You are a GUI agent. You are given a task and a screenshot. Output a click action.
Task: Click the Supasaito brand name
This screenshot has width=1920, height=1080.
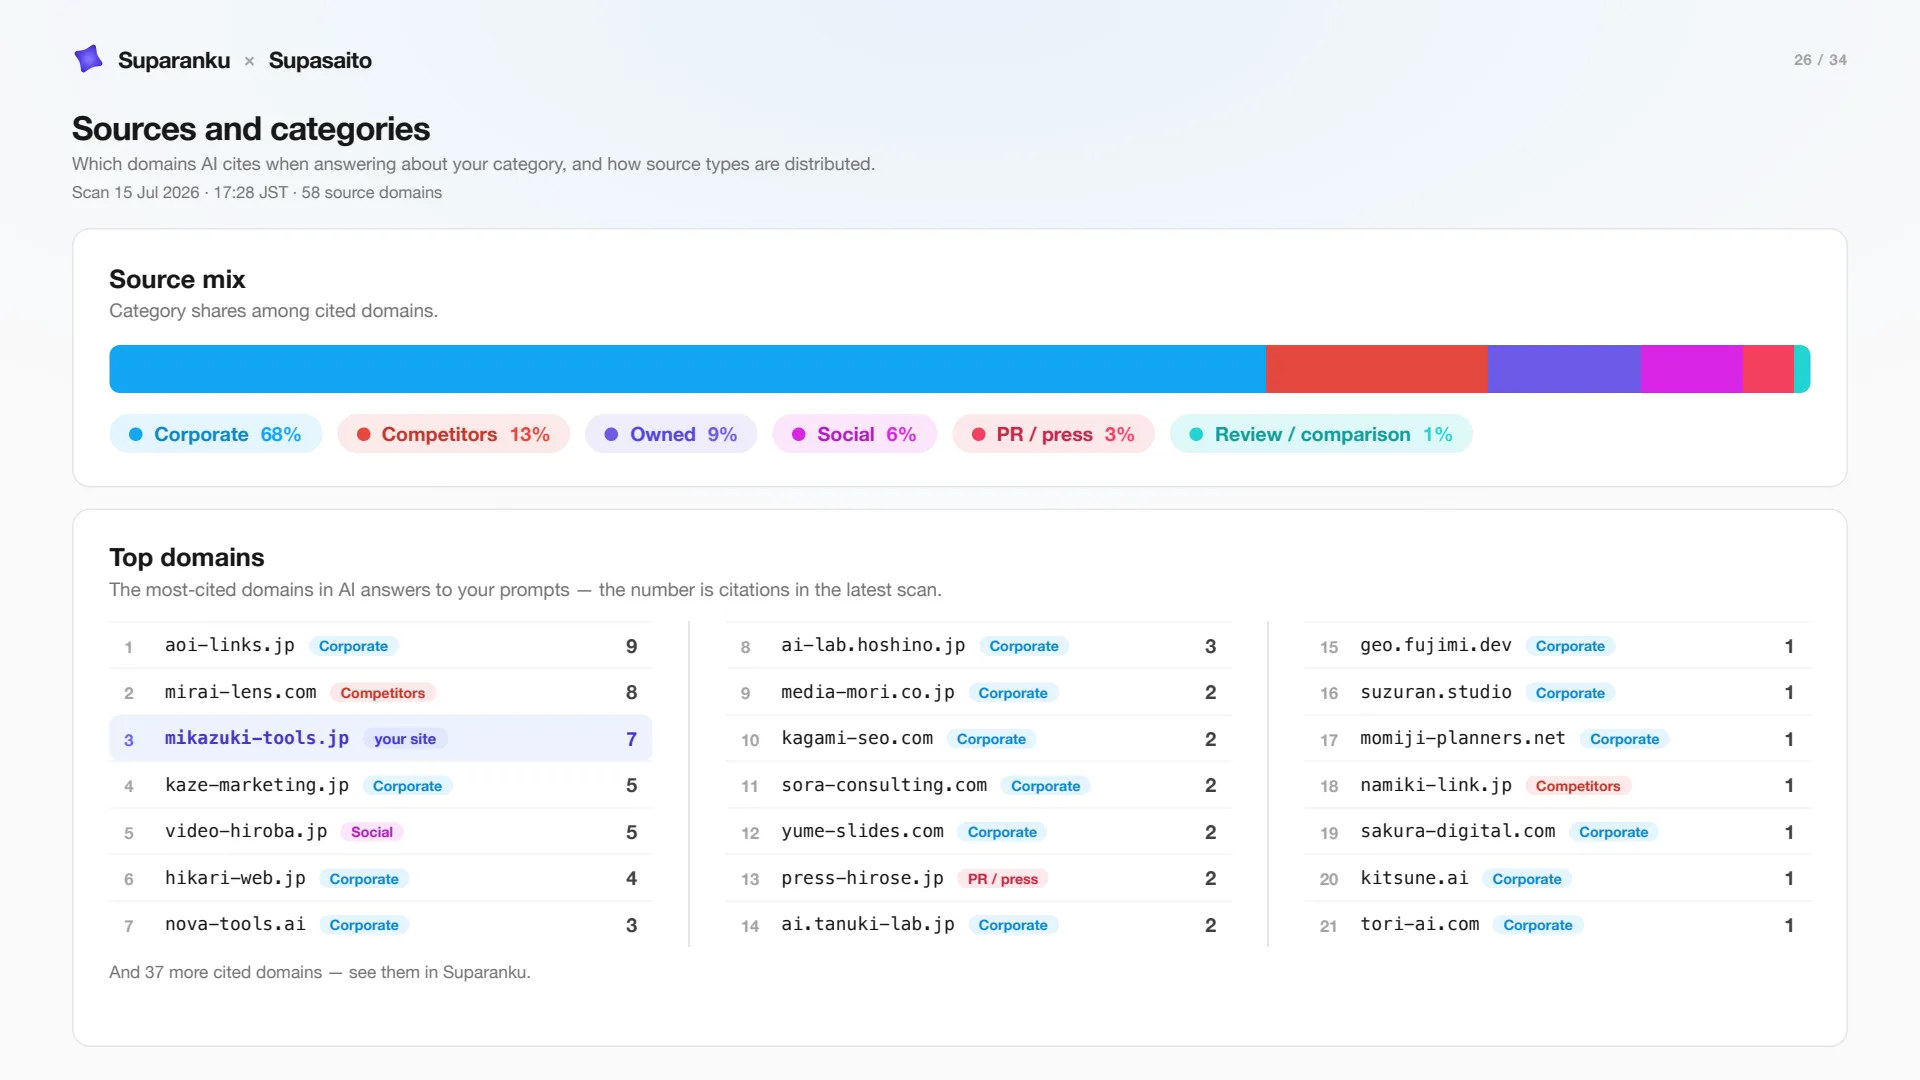click(320, 60)
